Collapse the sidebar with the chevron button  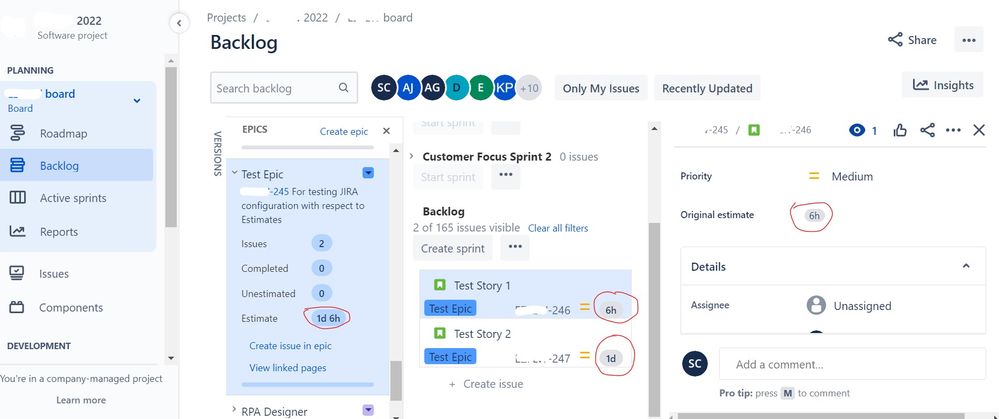(179, 23)
